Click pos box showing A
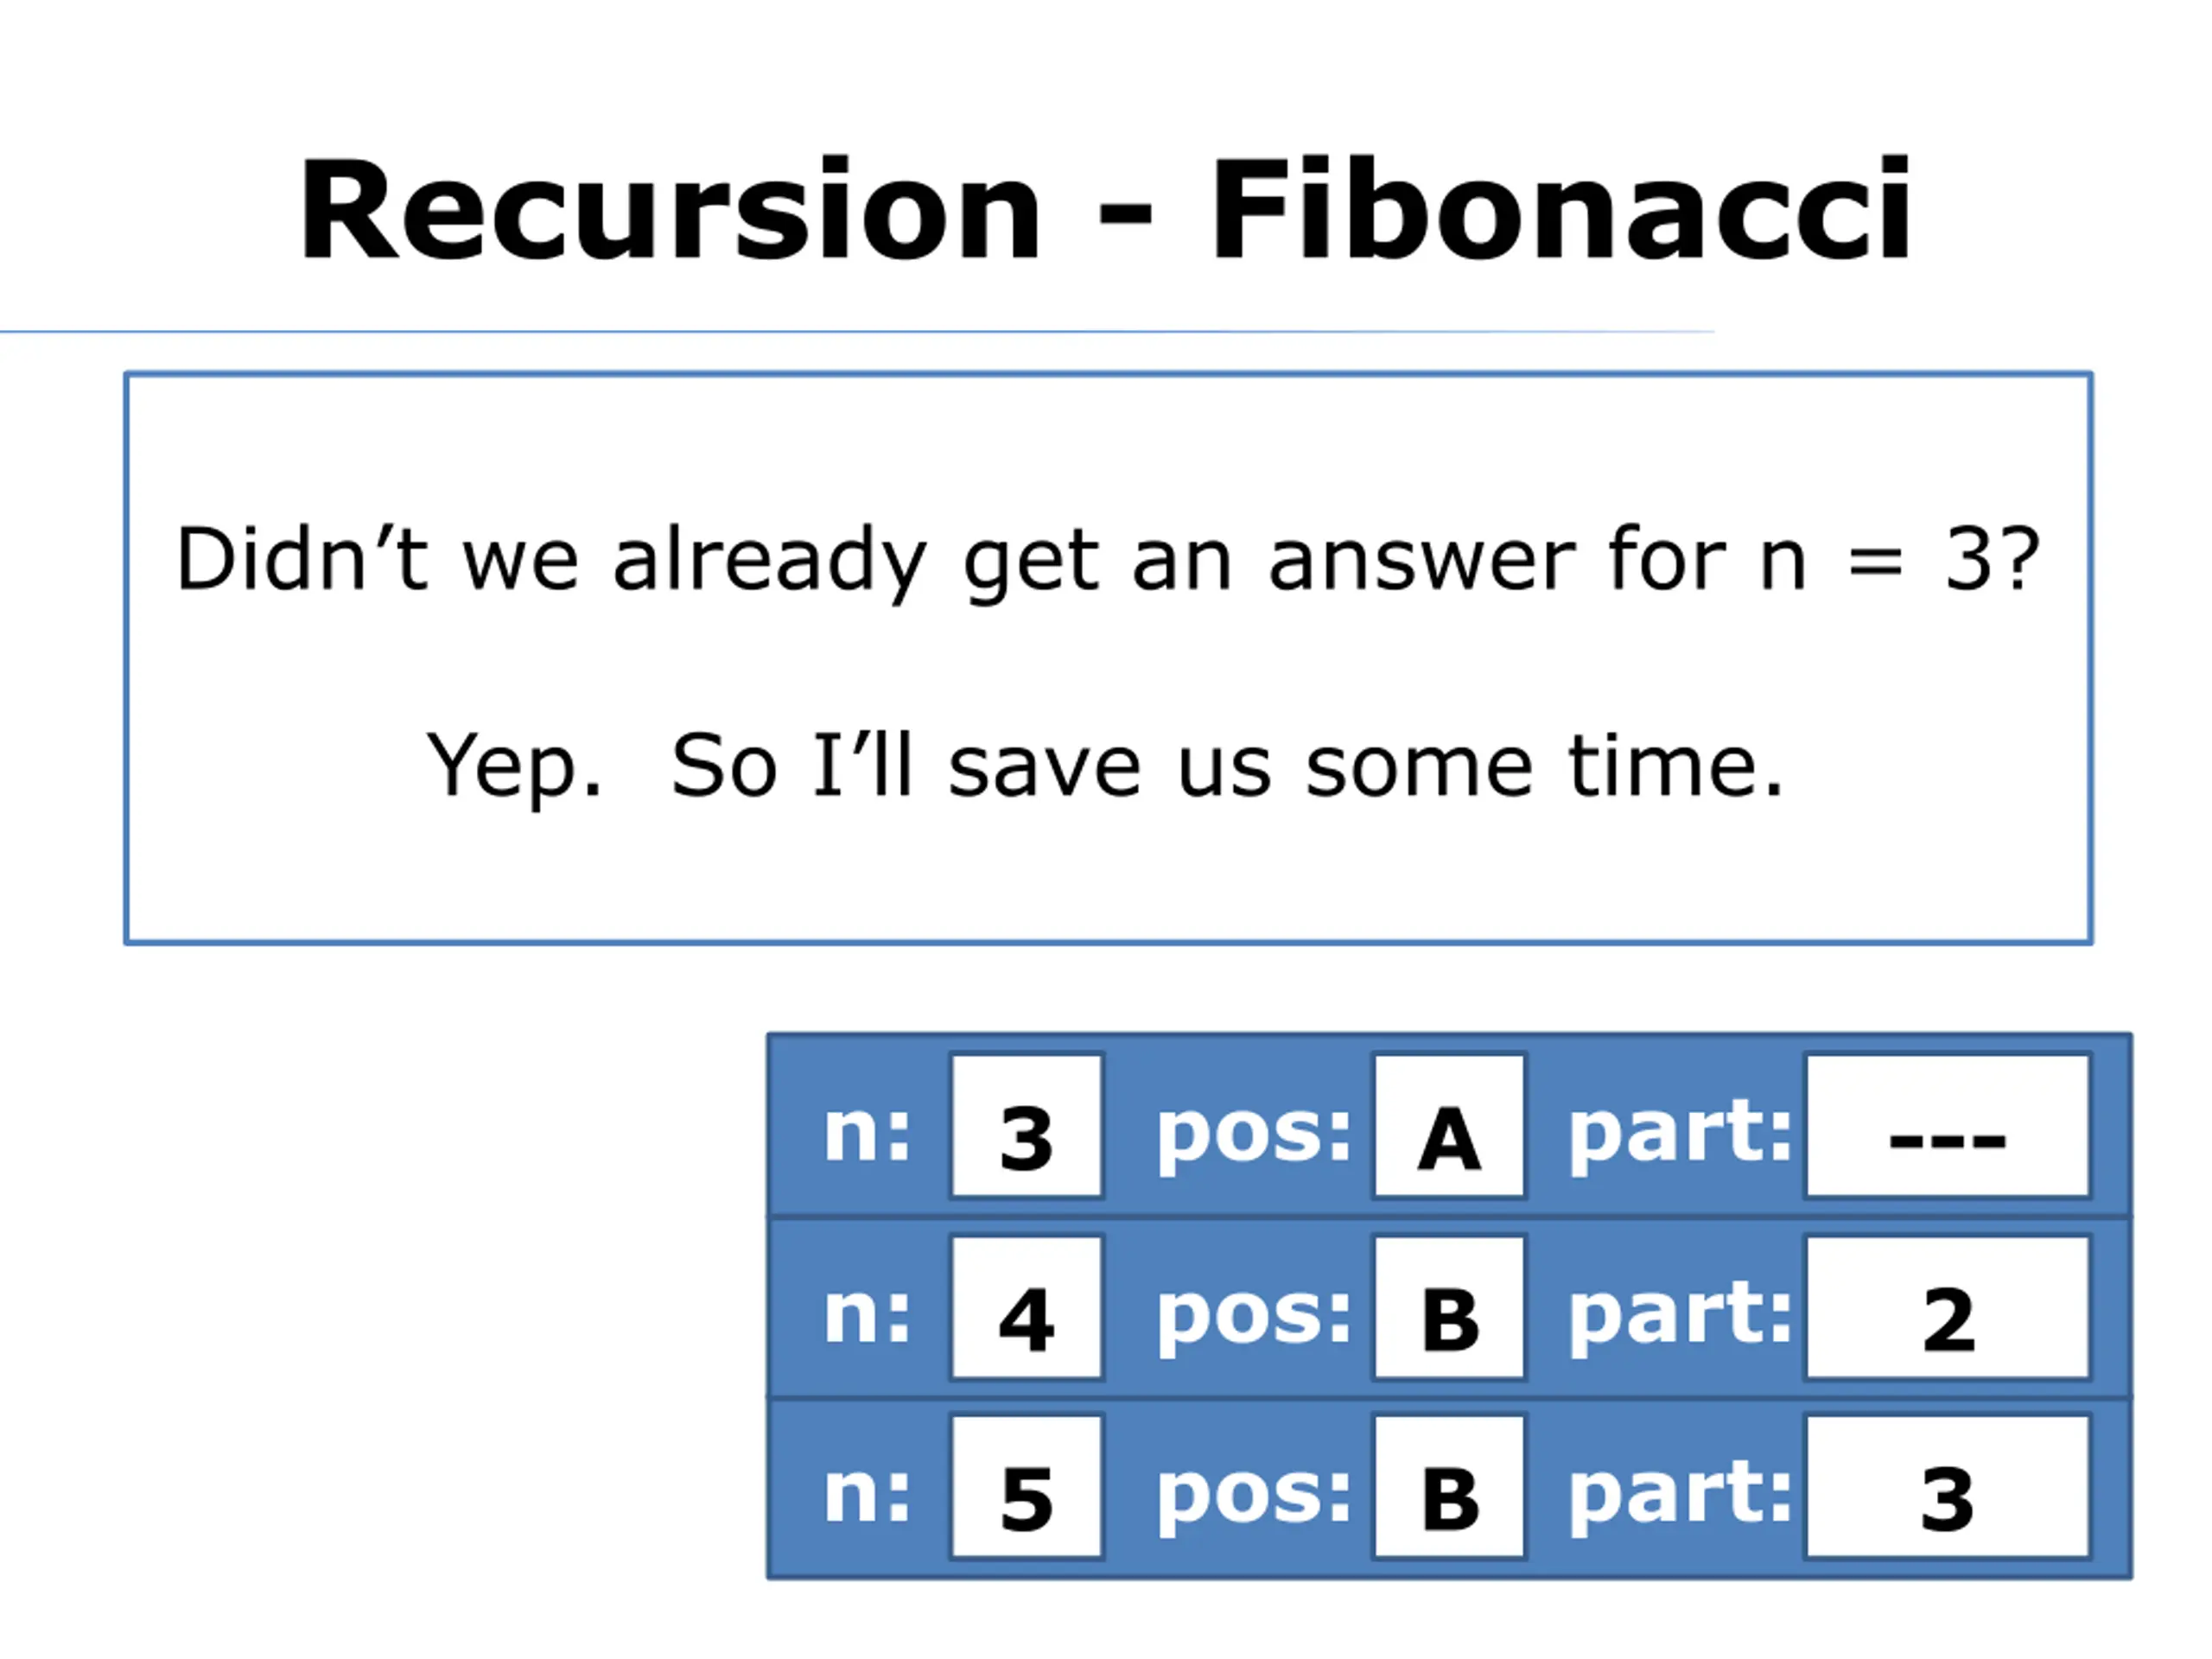This screenshot has width=2212, height=1659. [1449, 1125]
